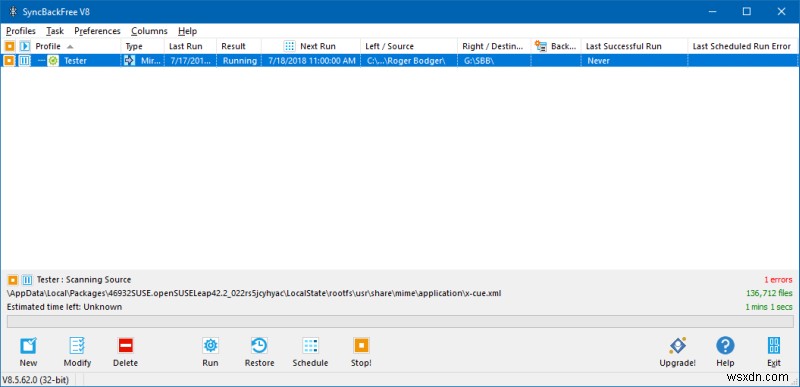
Task: Click the Estimated time left: Unknown text
Action: [x=64, y=307]
